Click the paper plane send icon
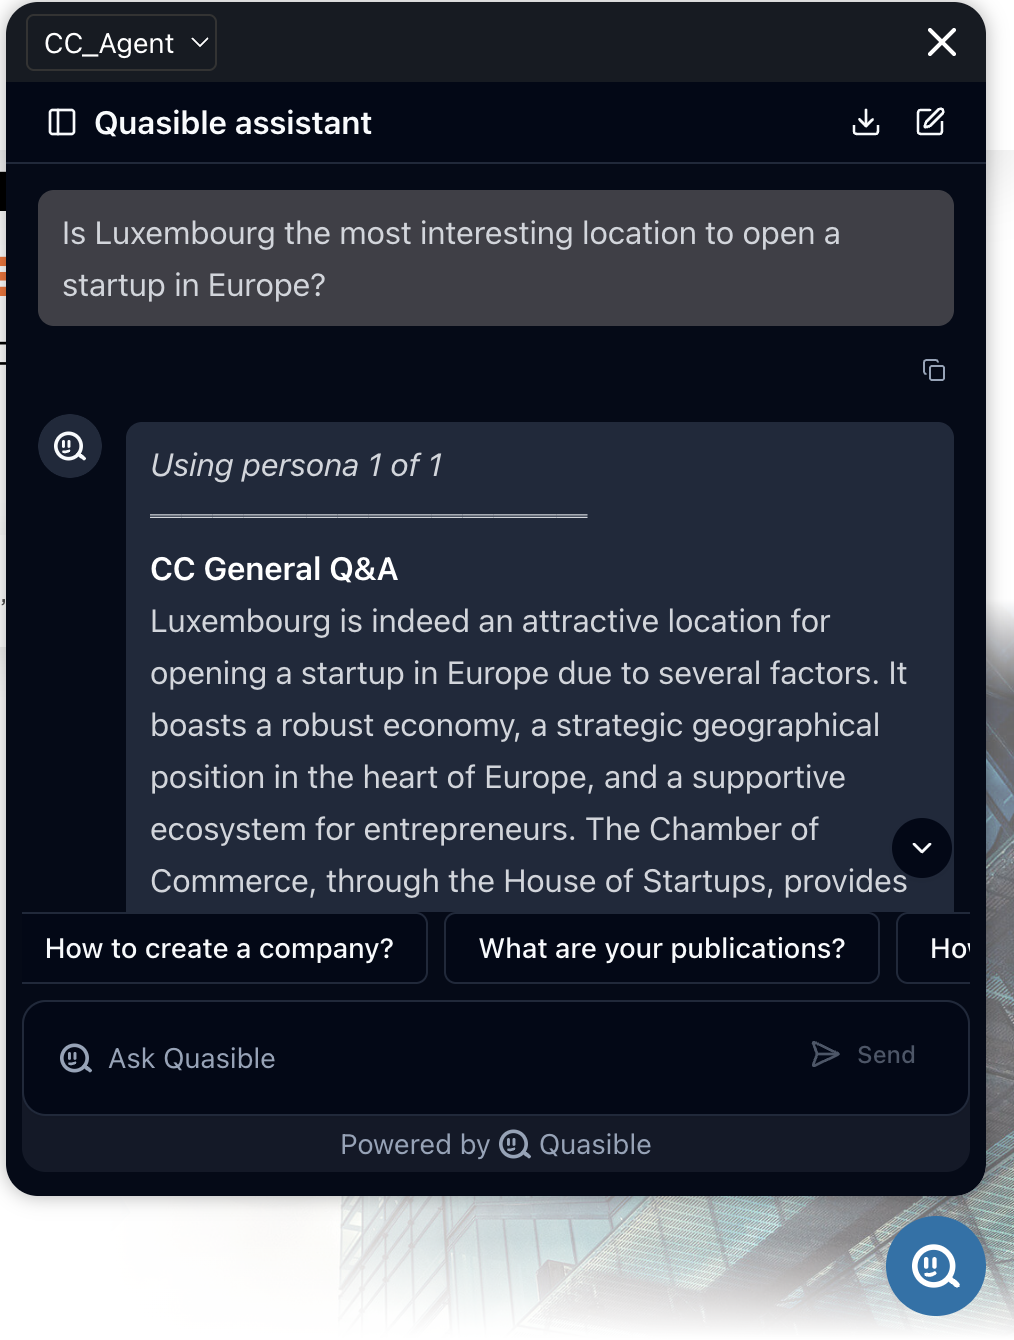The height and width of the screenshot is (1340, 1014). tap(825, 1054)
